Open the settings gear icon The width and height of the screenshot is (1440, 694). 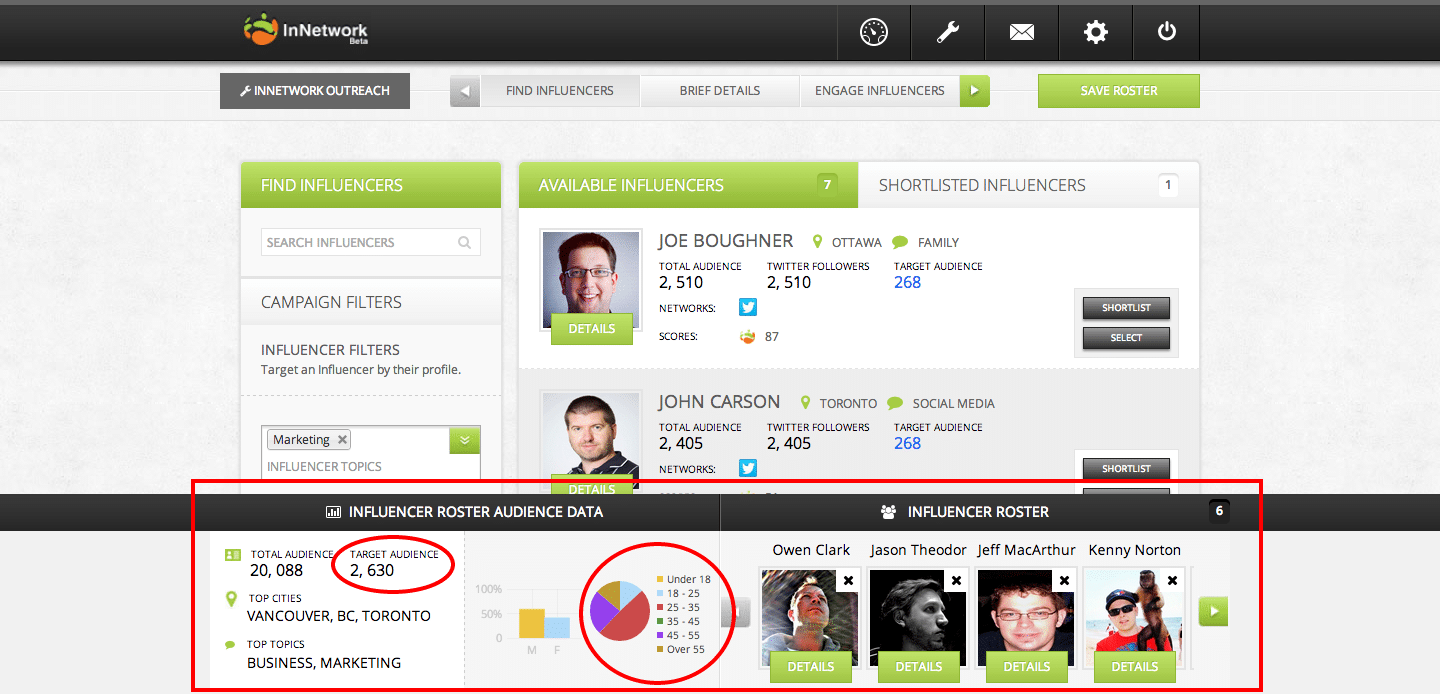(1096, 32)
